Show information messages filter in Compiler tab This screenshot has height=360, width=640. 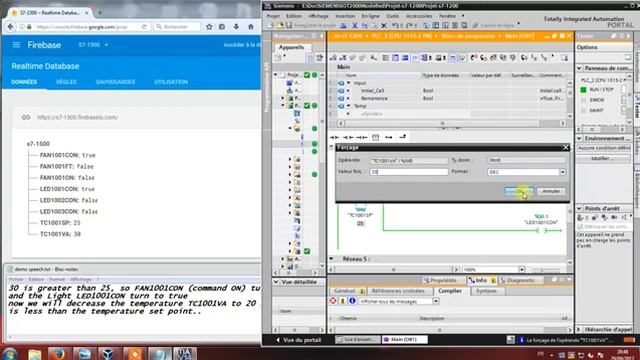[x=352, y=301]
